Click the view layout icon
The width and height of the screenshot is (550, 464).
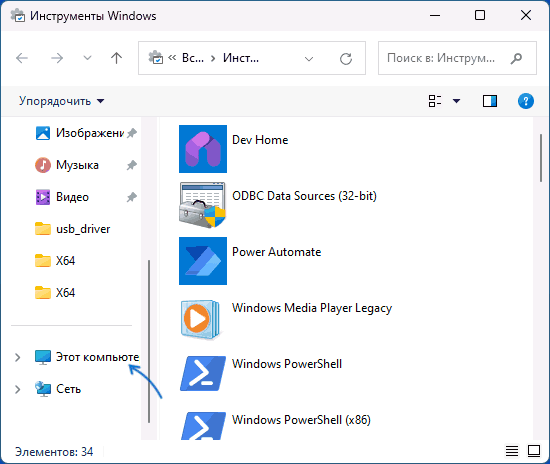tap(435, 101)
